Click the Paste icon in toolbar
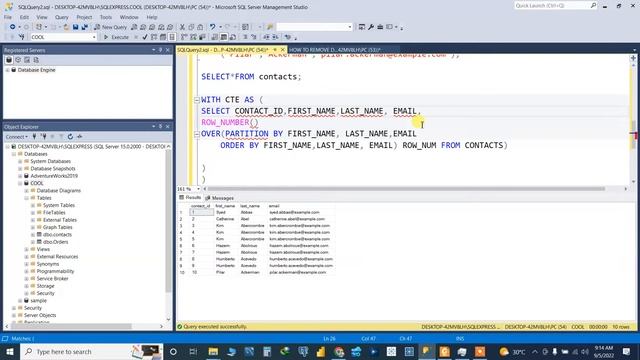The height and width of the screenshot is (360, 640). tap(200, 27)
